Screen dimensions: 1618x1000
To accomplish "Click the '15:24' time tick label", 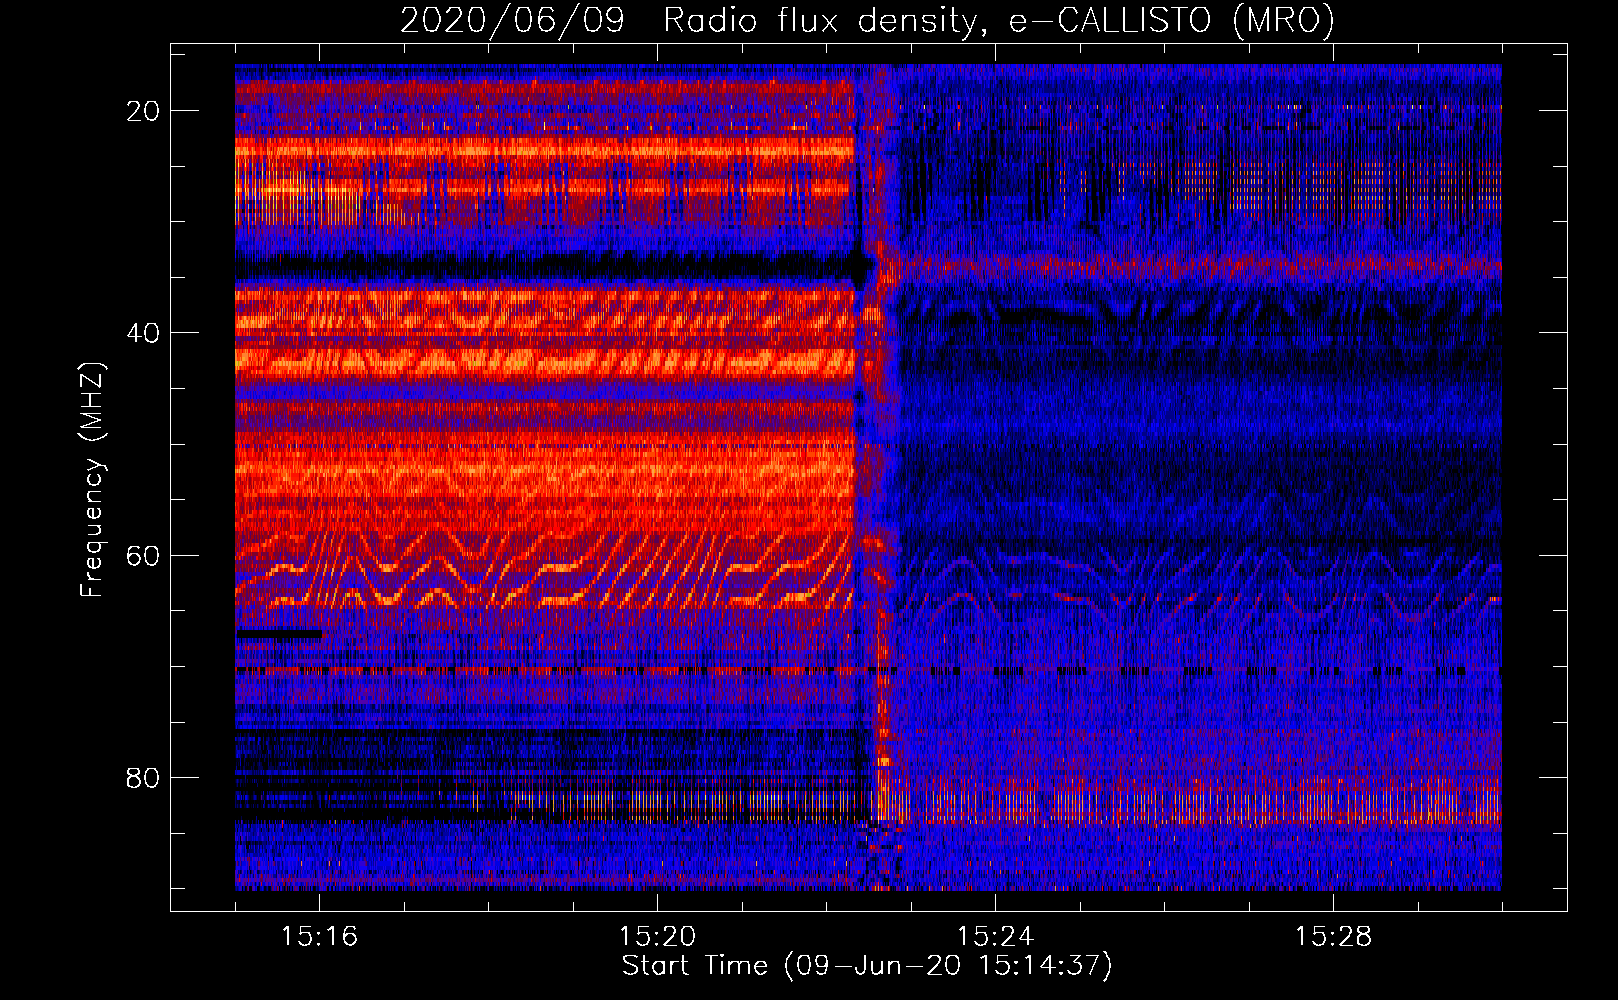I will click(995, 936).
